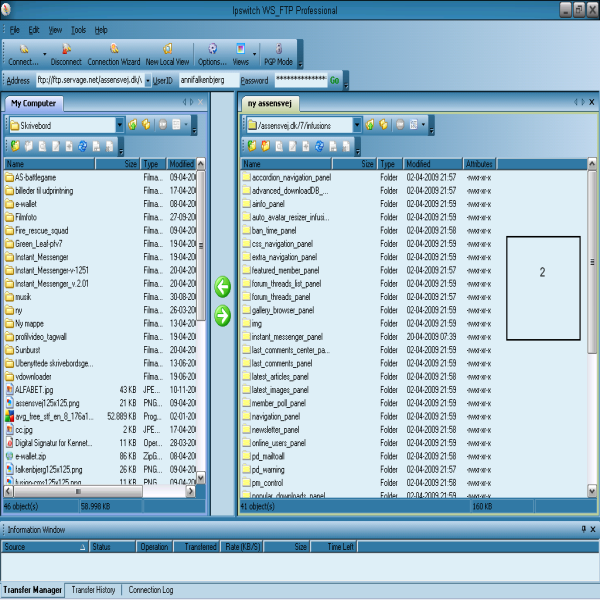Click the UserID field containing annifalkenbjerg
The image size is (600, 600).
(207, 80)
